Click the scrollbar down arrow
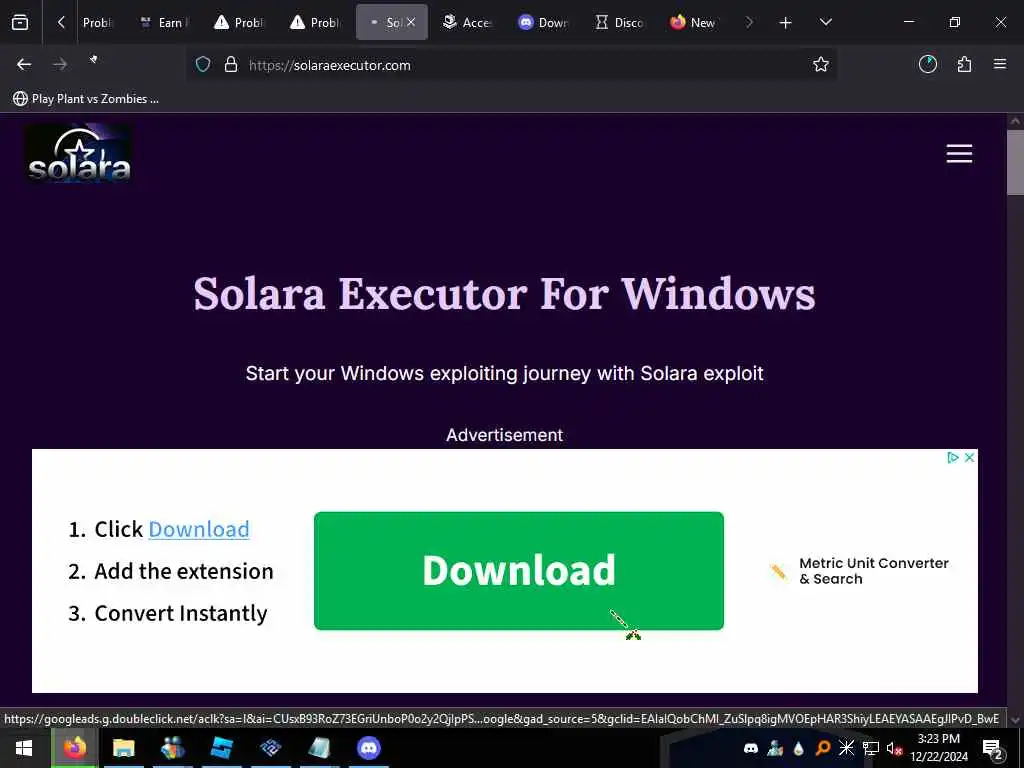Image resolution: width=1024 pixels, height=768 pixels. tap(1015, 719)
